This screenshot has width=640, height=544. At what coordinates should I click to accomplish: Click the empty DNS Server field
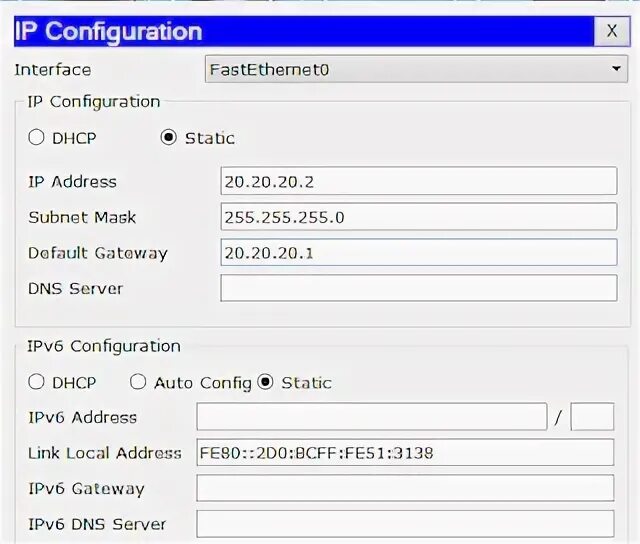click(x=419, y=288)
